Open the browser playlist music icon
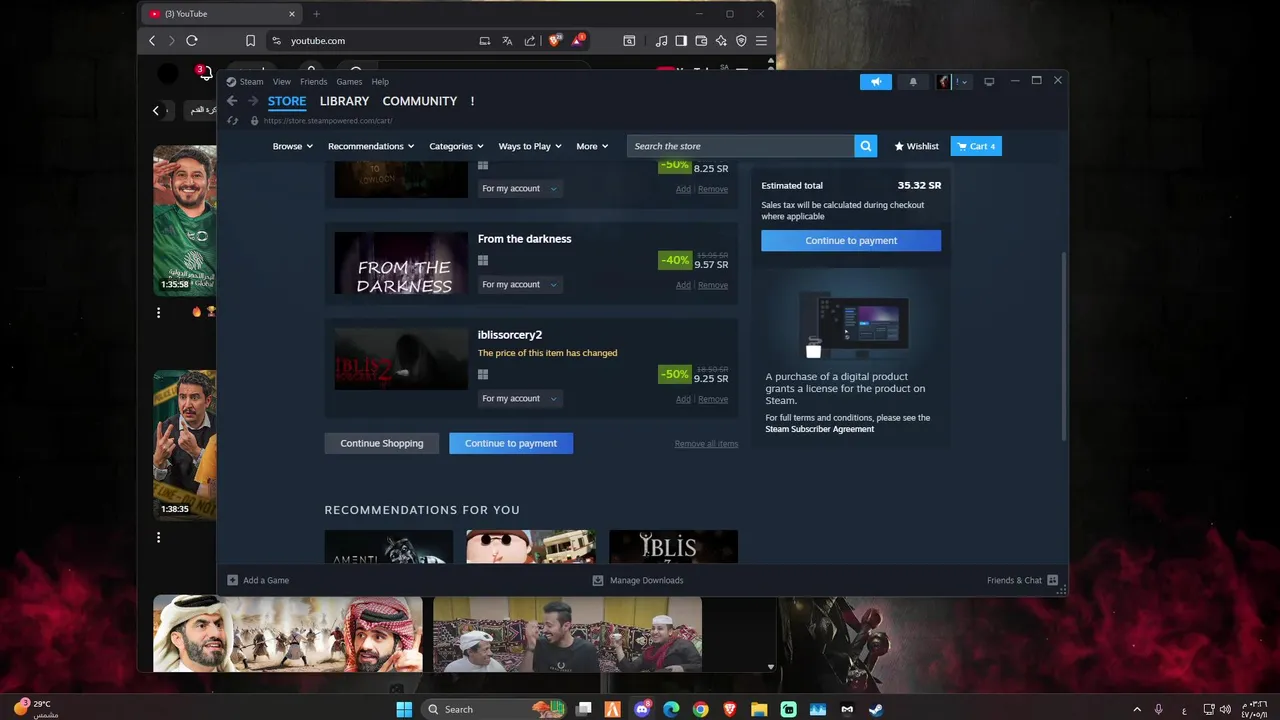 [x=661, y=41]
